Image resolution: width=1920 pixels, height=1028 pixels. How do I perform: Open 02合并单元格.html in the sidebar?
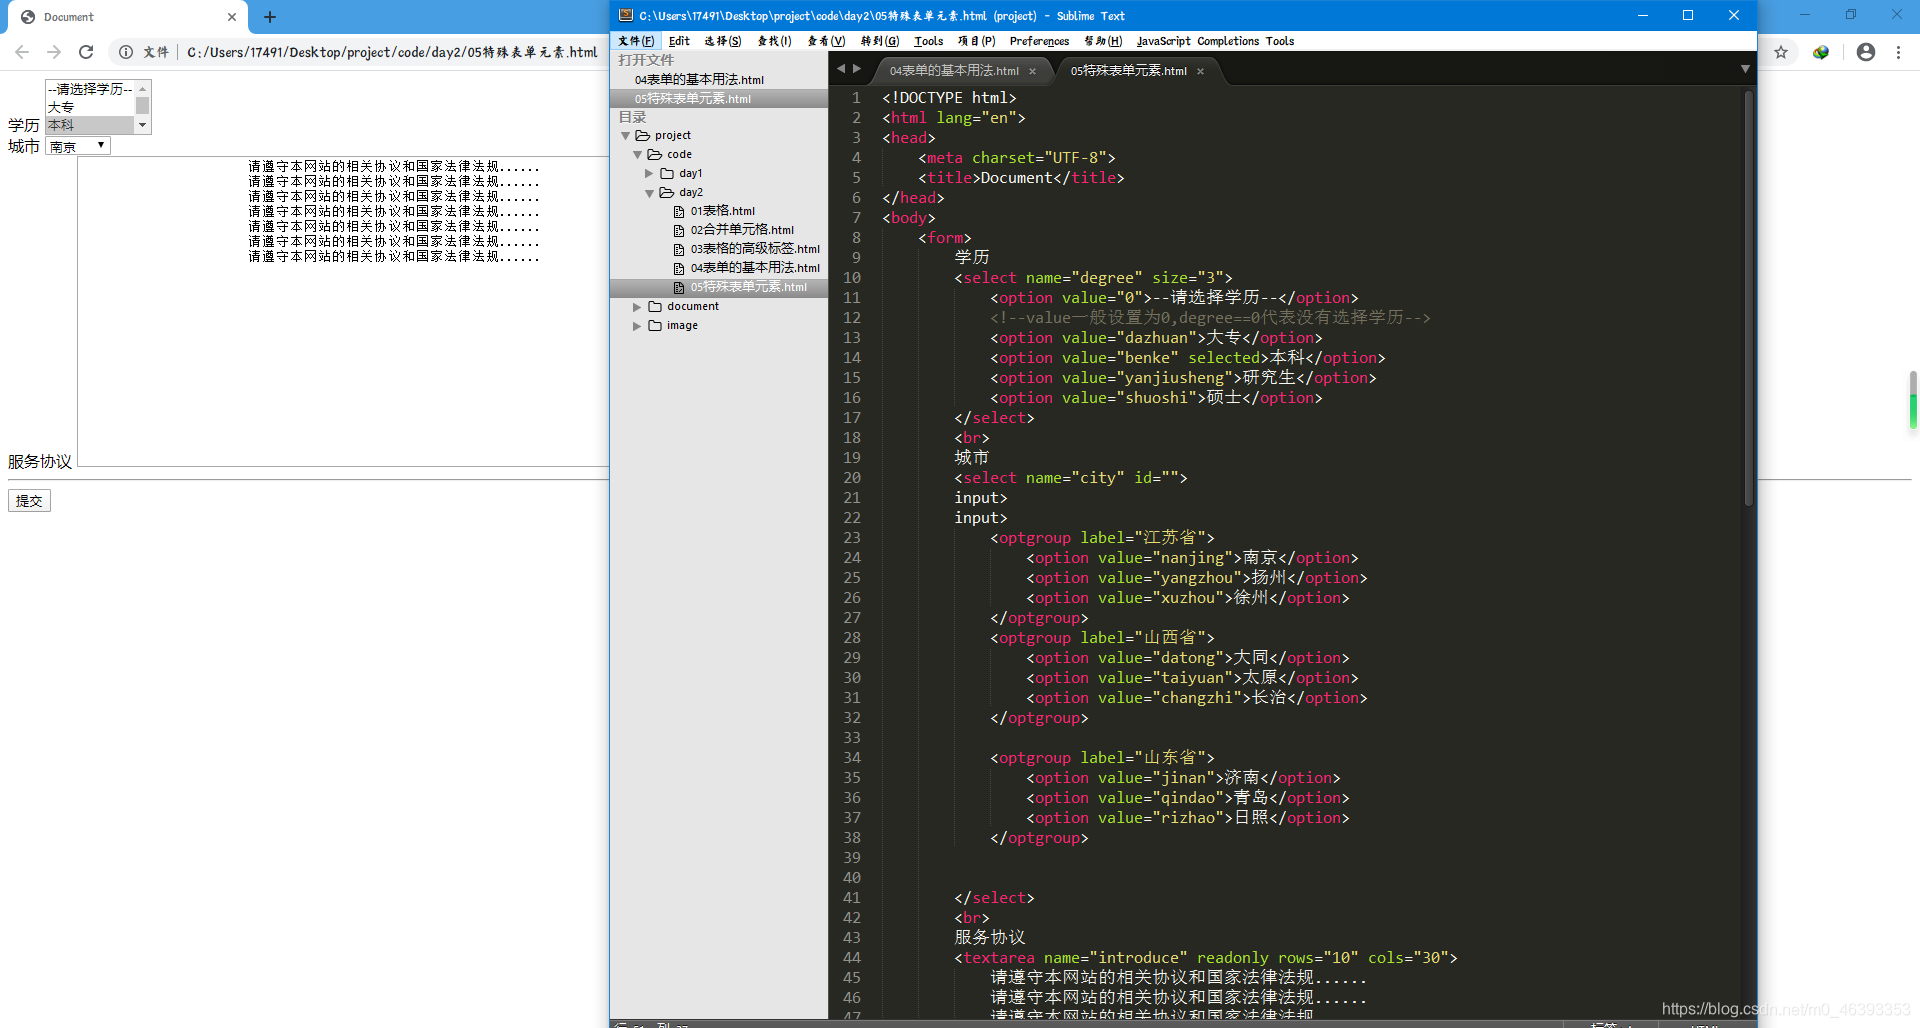tap(742, 230)
